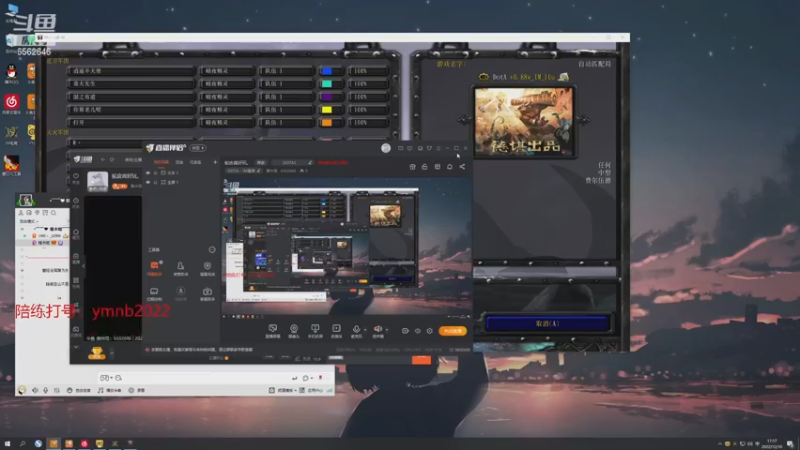Click the round button beside the toolbox title

[212, 249]
